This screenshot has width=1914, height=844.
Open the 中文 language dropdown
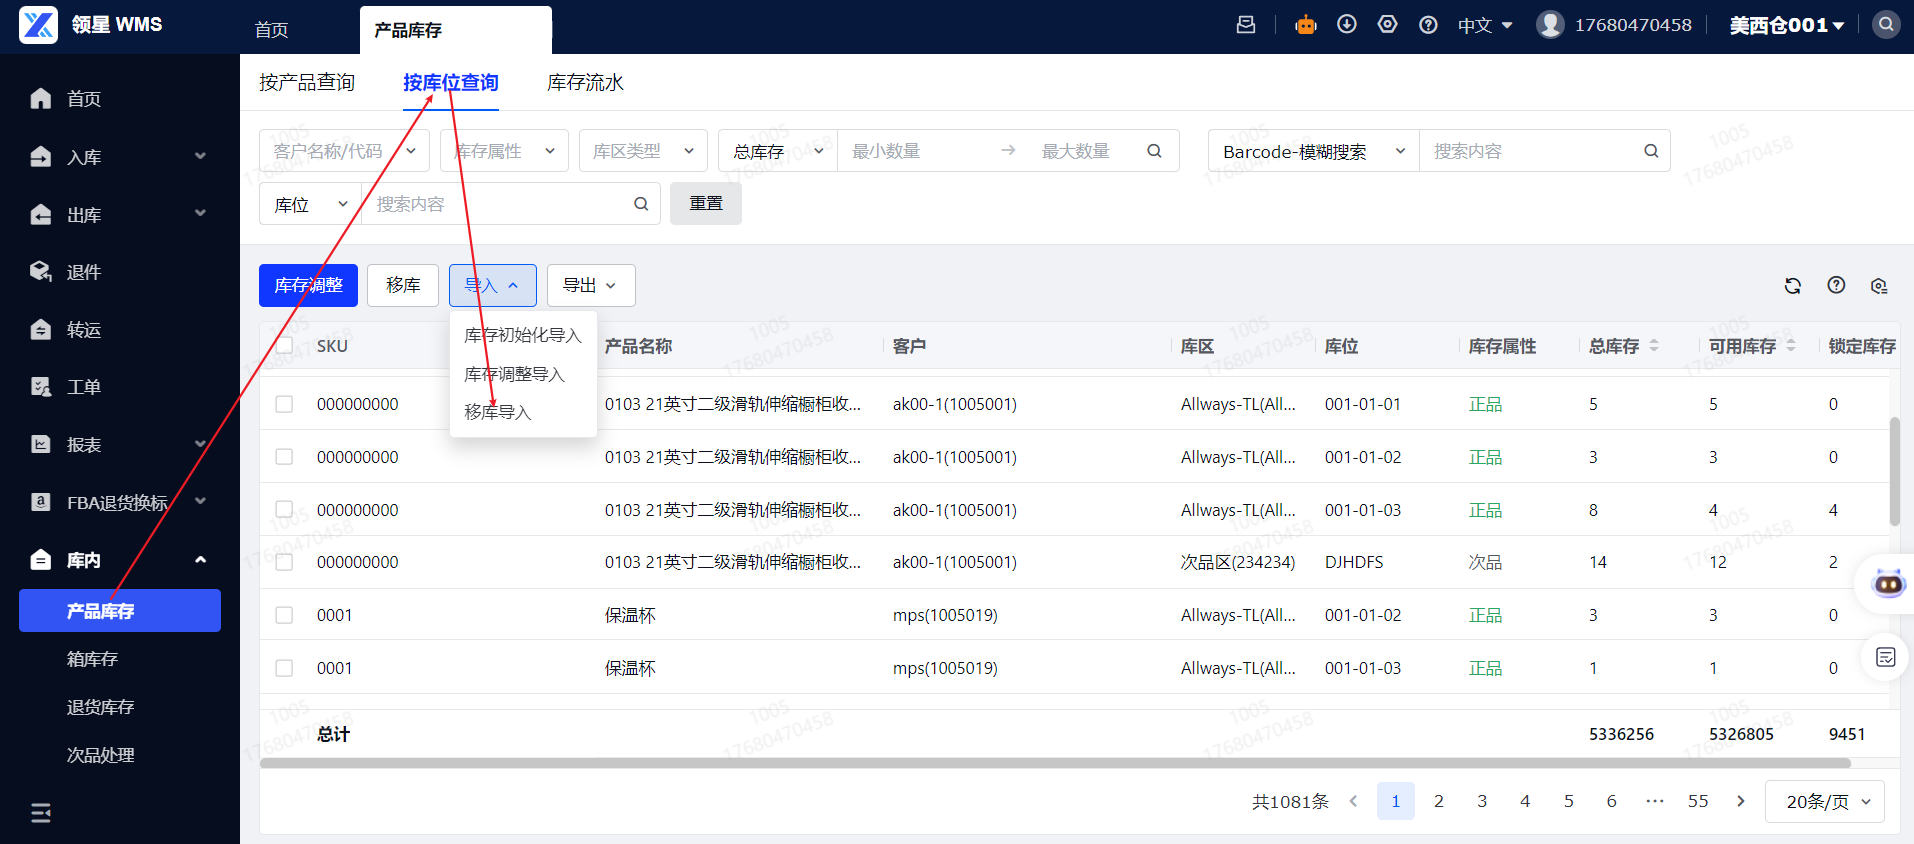click(x=1485, y=25)
